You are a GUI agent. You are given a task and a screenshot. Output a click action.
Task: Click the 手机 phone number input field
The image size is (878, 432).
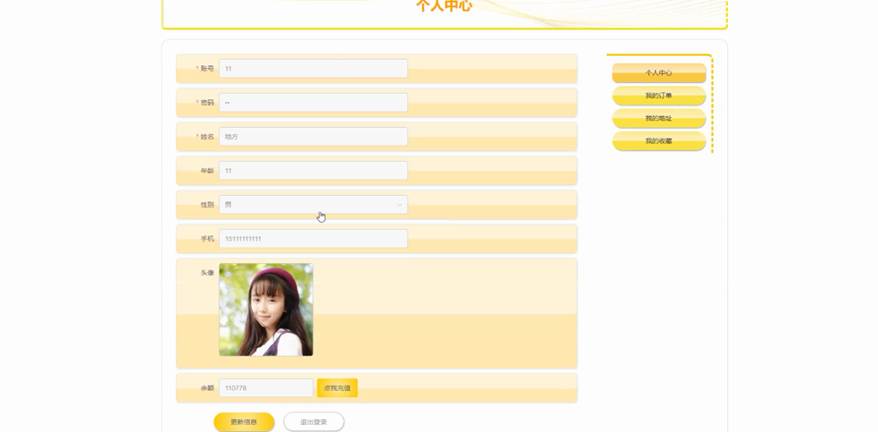click(x=313, y=239)
